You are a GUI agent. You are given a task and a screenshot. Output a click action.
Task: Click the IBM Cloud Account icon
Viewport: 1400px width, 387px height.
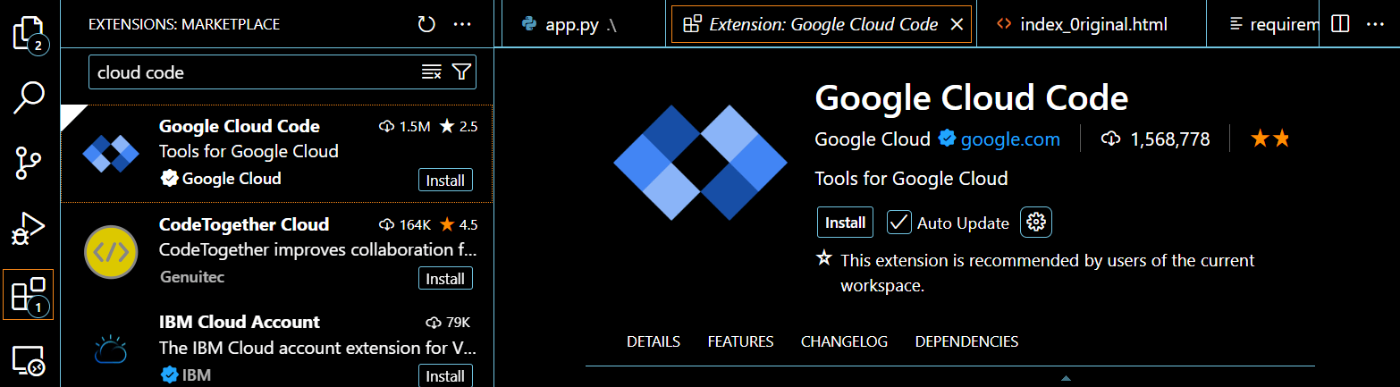(x=110, y=349)
